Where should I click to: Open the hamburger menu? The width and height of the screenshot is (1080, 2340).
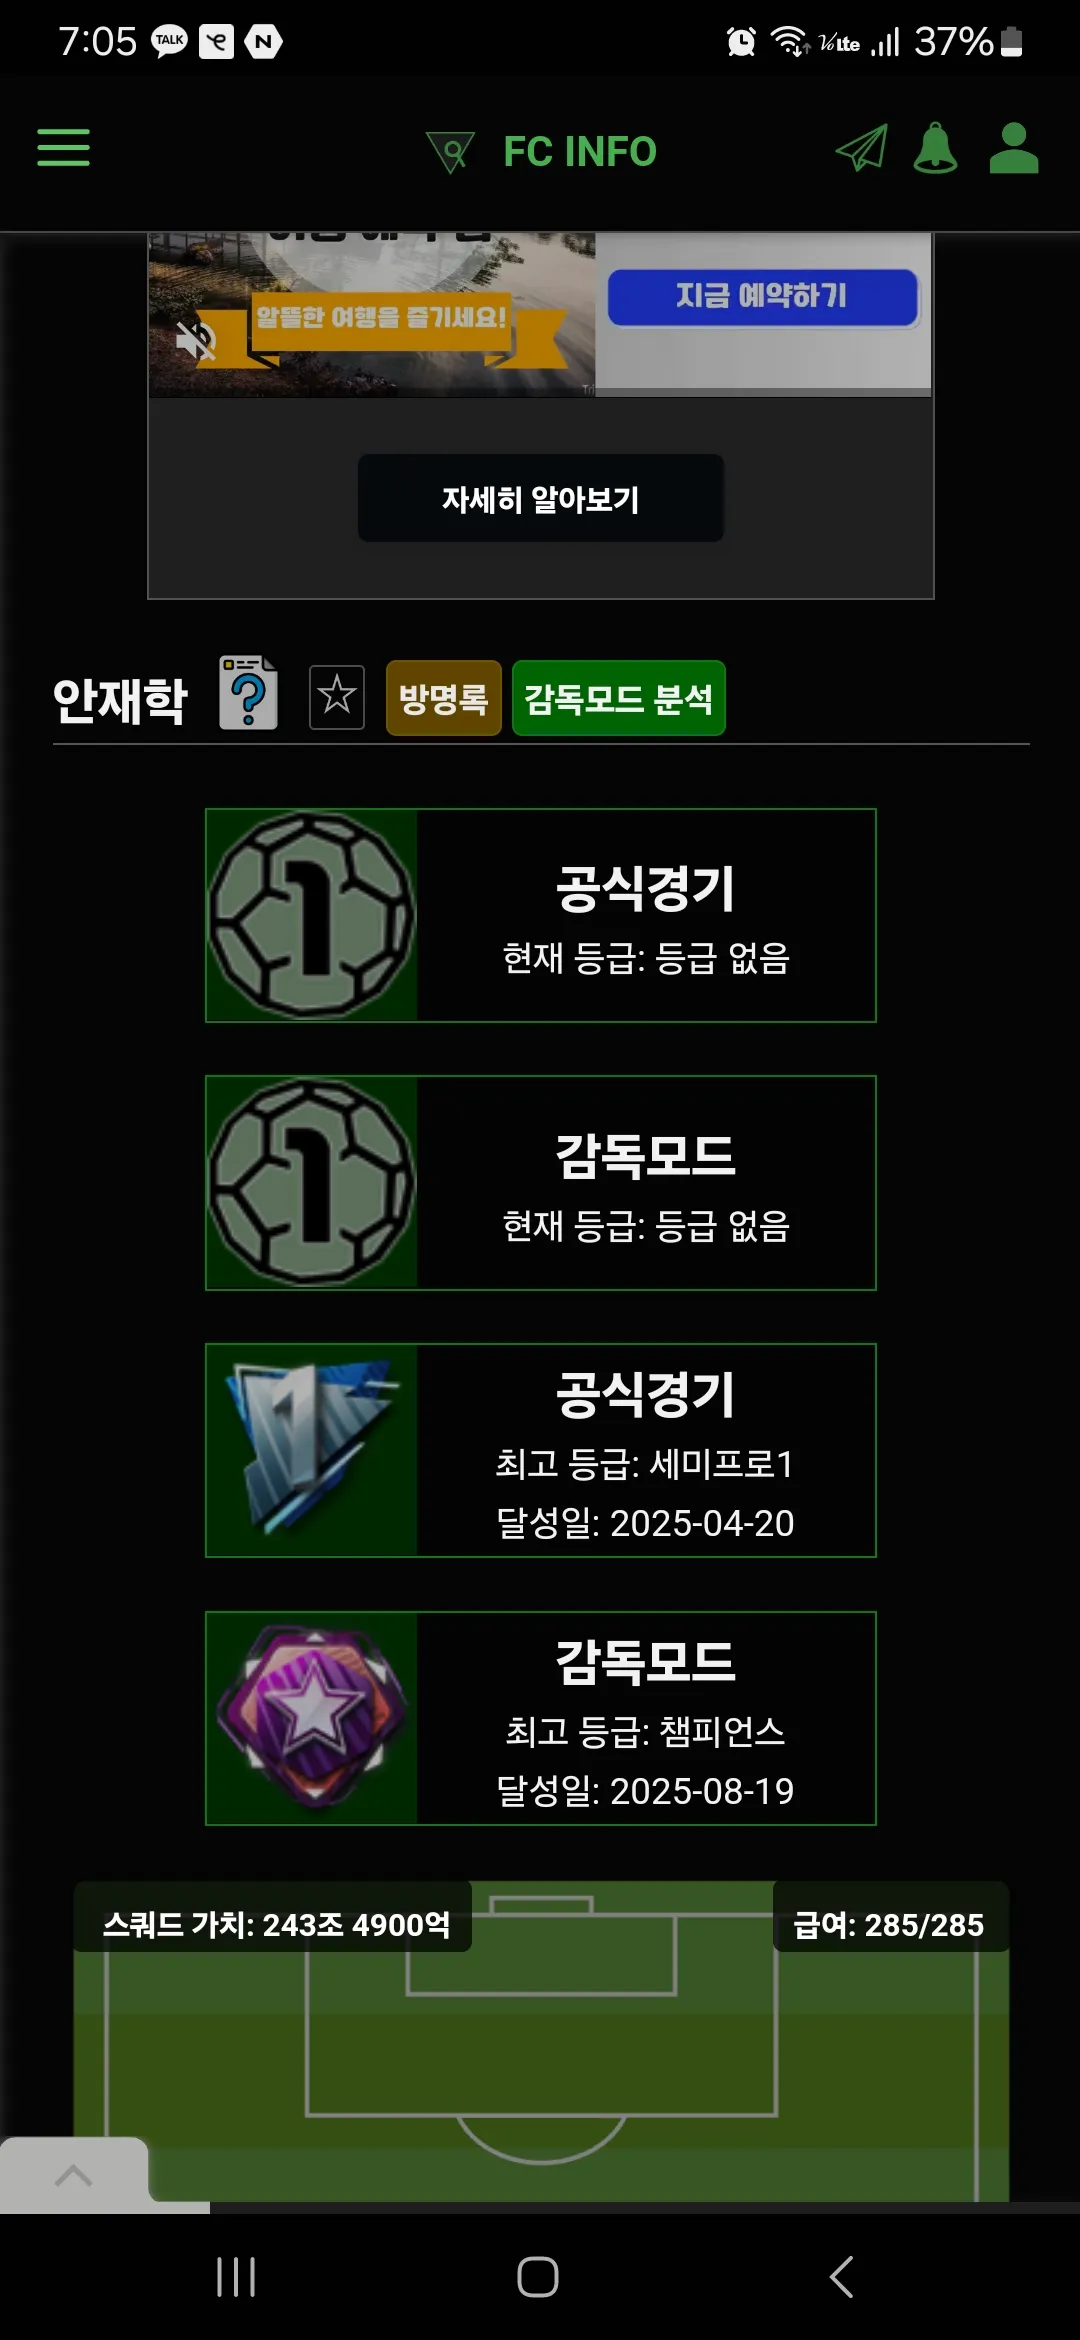(63, 148)
